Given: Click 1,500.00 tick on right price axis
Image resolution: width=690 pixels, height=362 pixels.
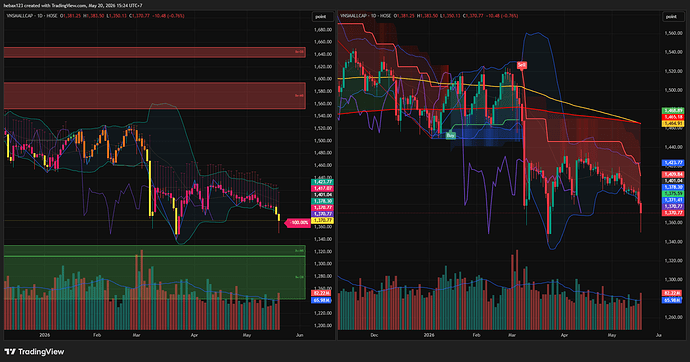Looking at the screenshot, I should coord(673,90).
